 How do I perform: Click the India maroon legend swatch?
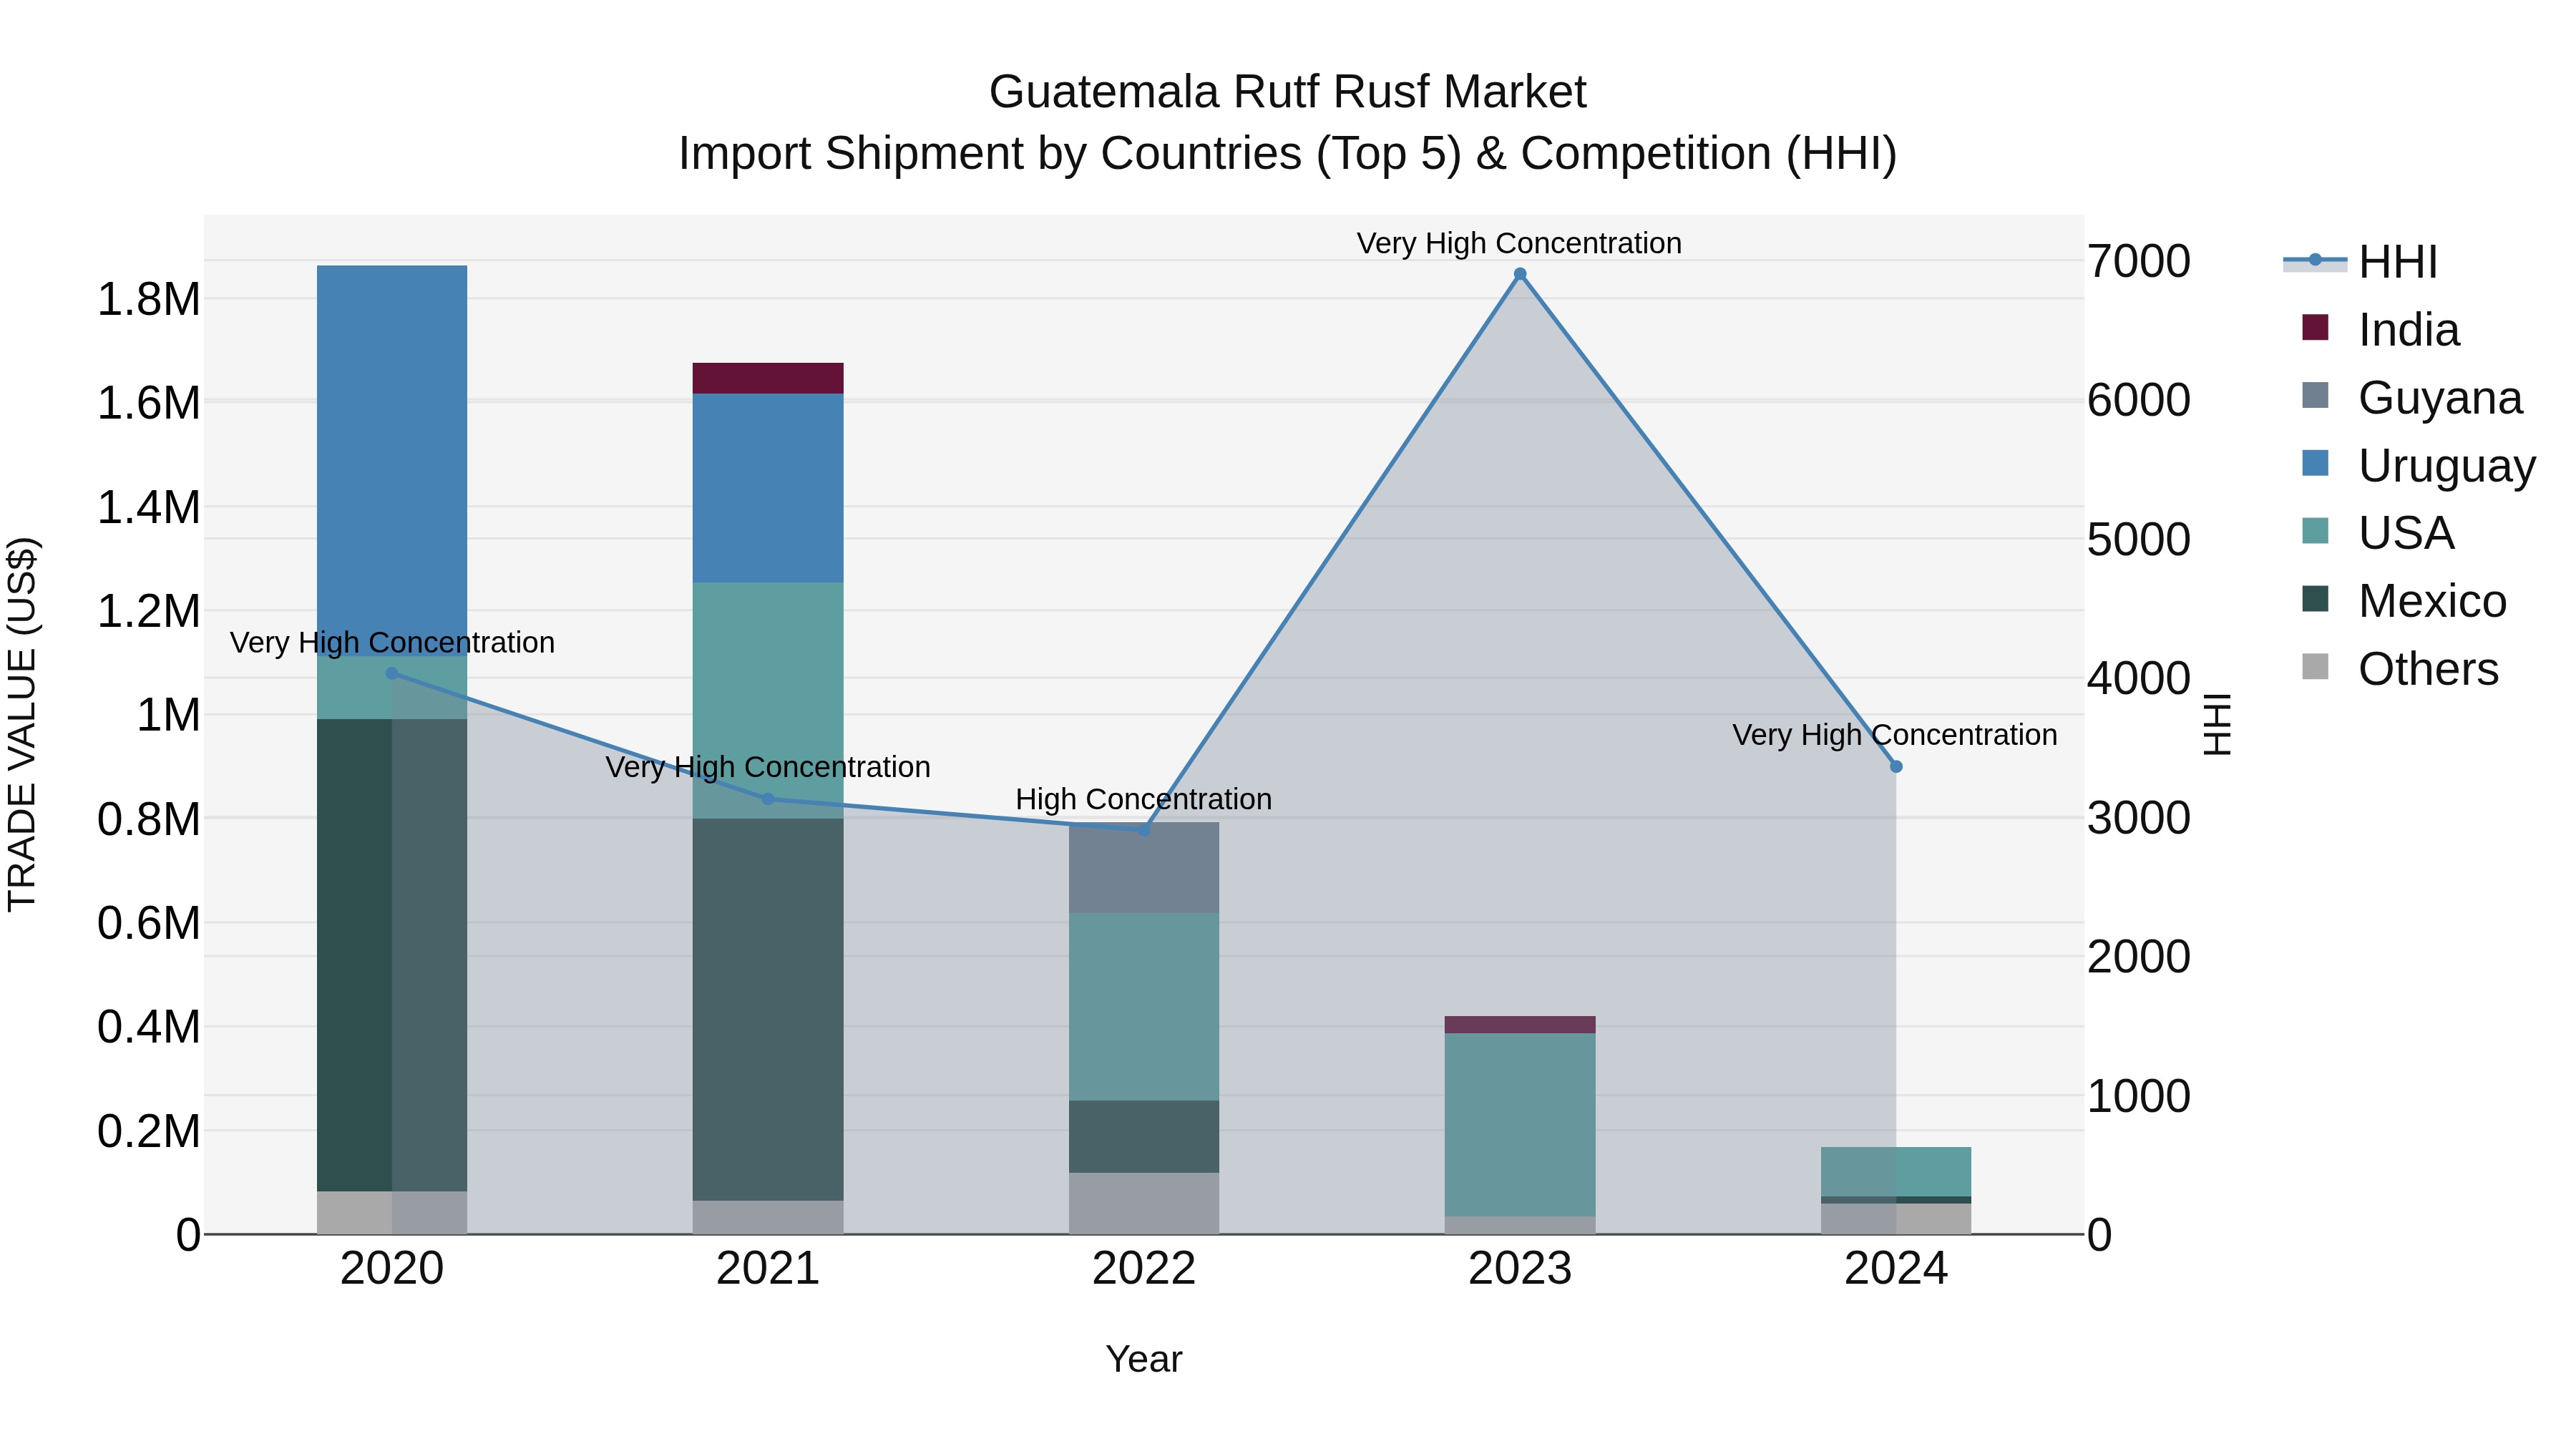coord(2315,327)
